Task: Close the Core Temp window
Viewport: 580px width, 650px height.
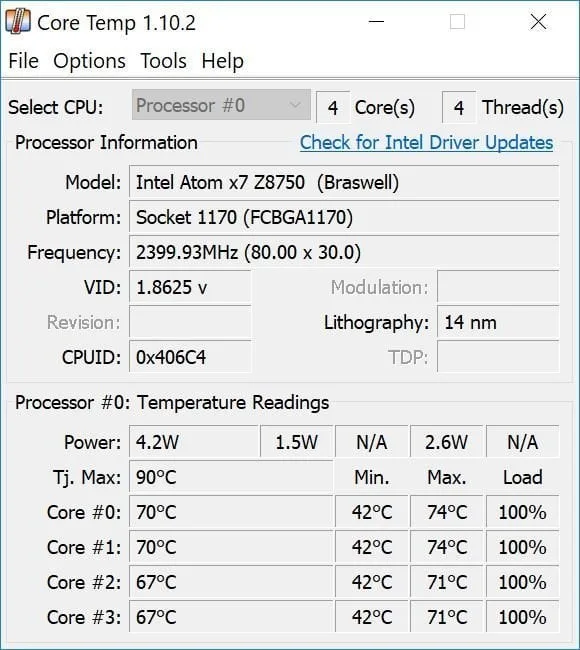Action: (x=538, y=22)
